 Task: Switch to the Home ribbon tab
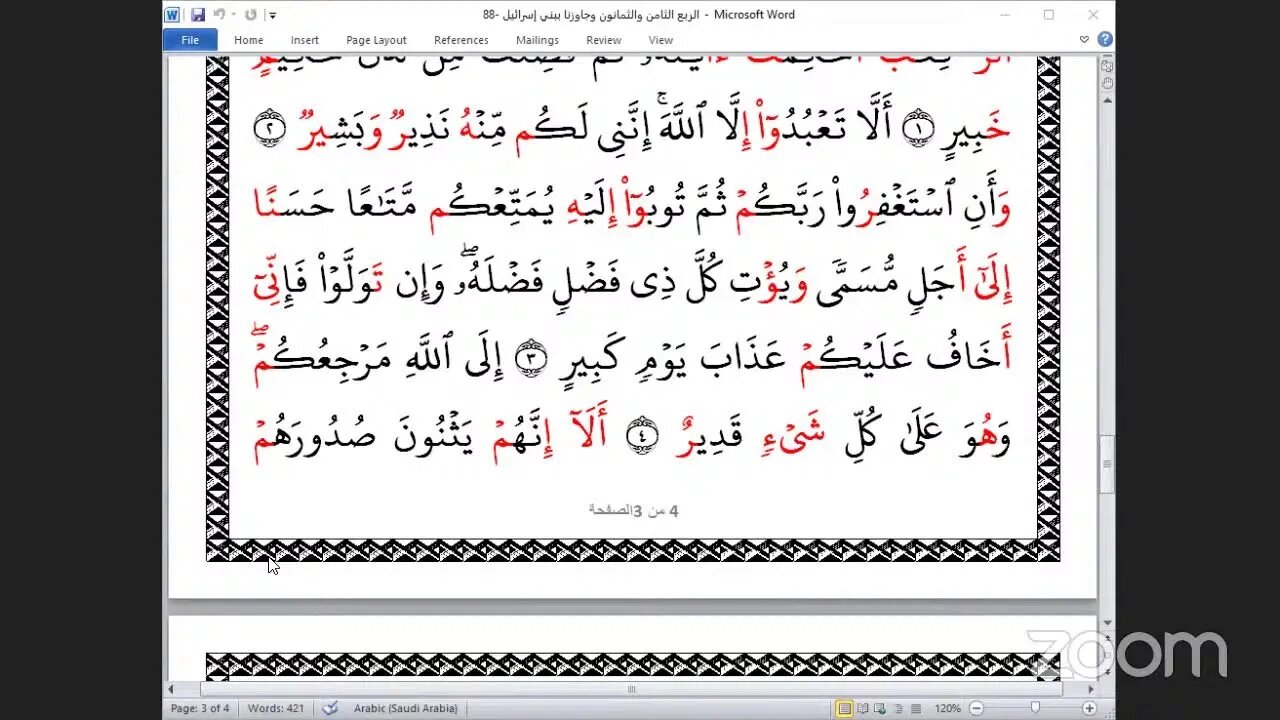click(x=249, y=40)
